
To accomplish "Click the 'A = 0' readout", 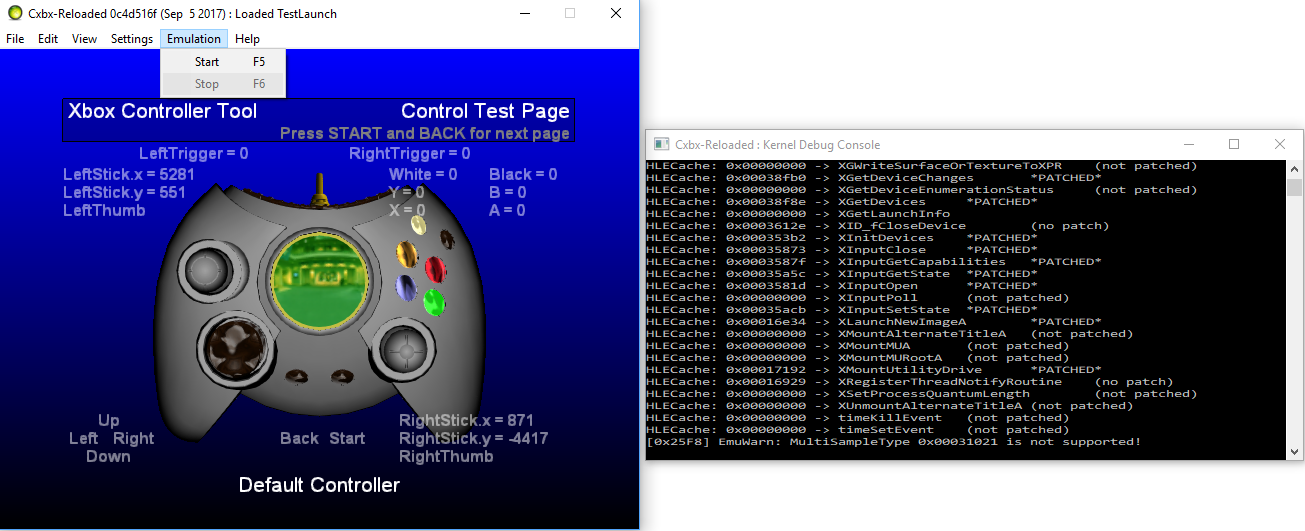I will pos(507,210).
